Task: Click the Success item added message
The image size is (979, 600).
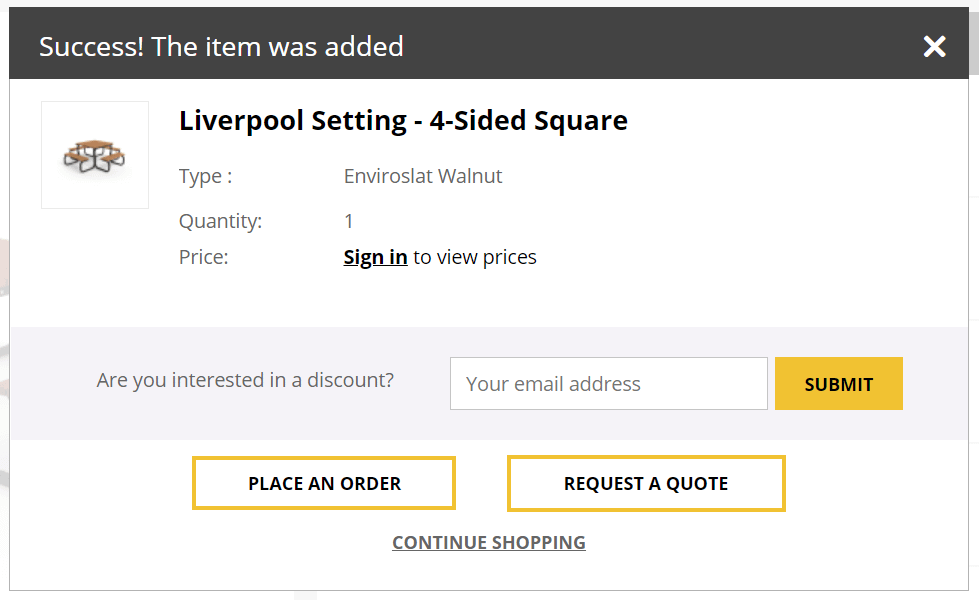Action: click(221, 46)
